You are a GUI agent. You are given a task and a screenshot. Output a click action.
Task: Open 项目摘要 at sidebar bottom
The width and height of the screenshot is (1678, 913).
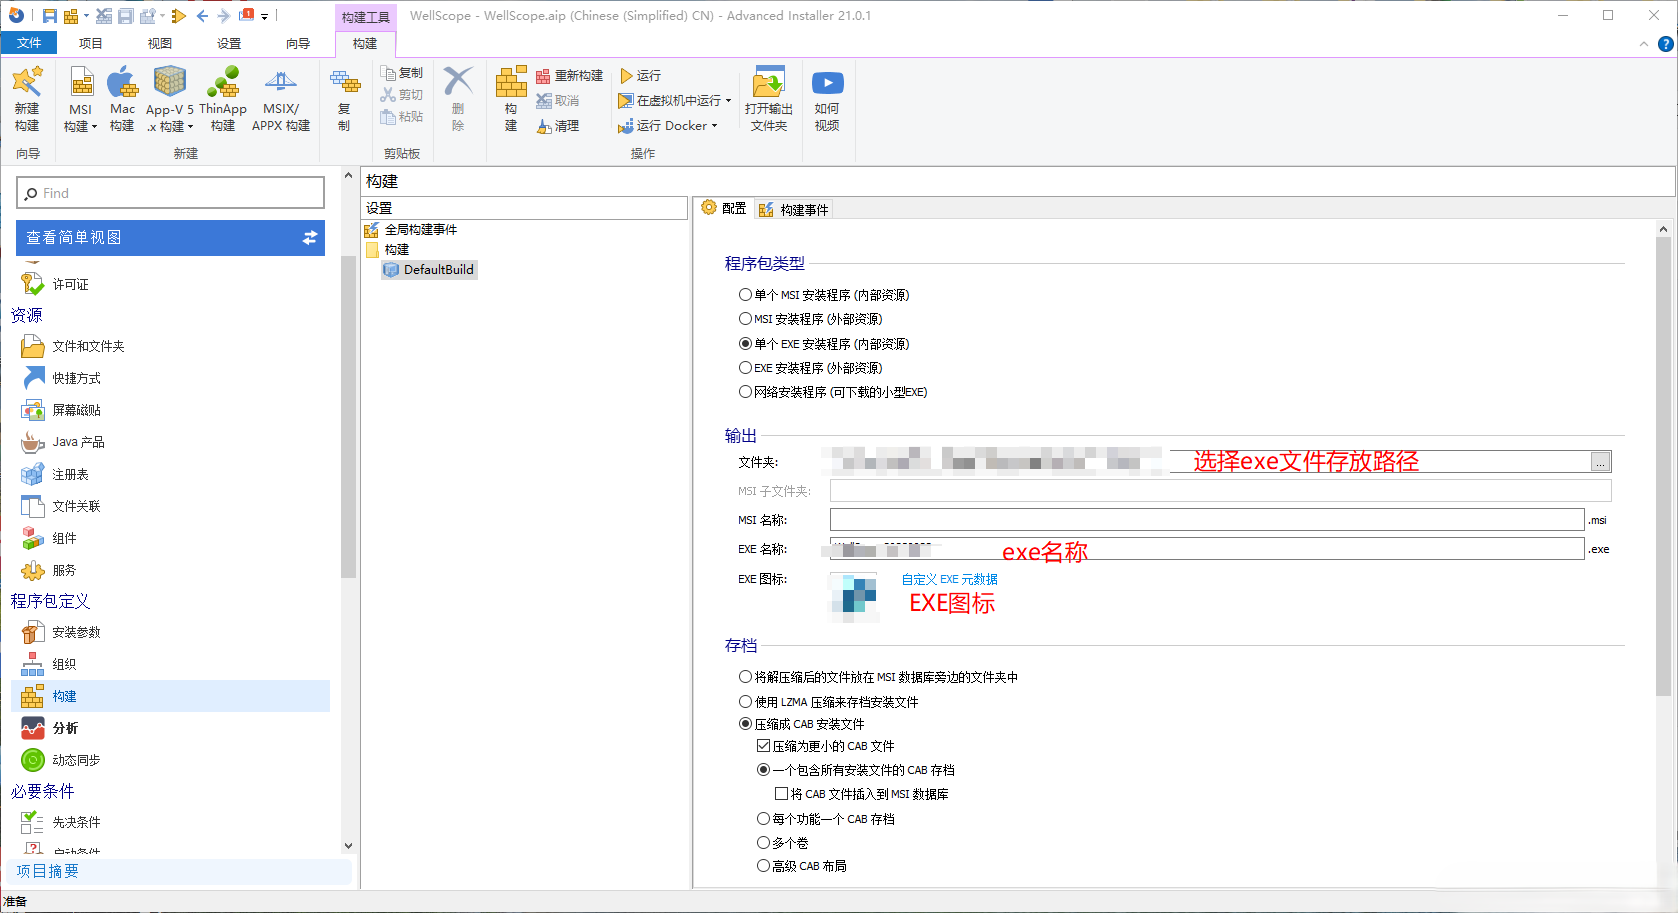180,871
